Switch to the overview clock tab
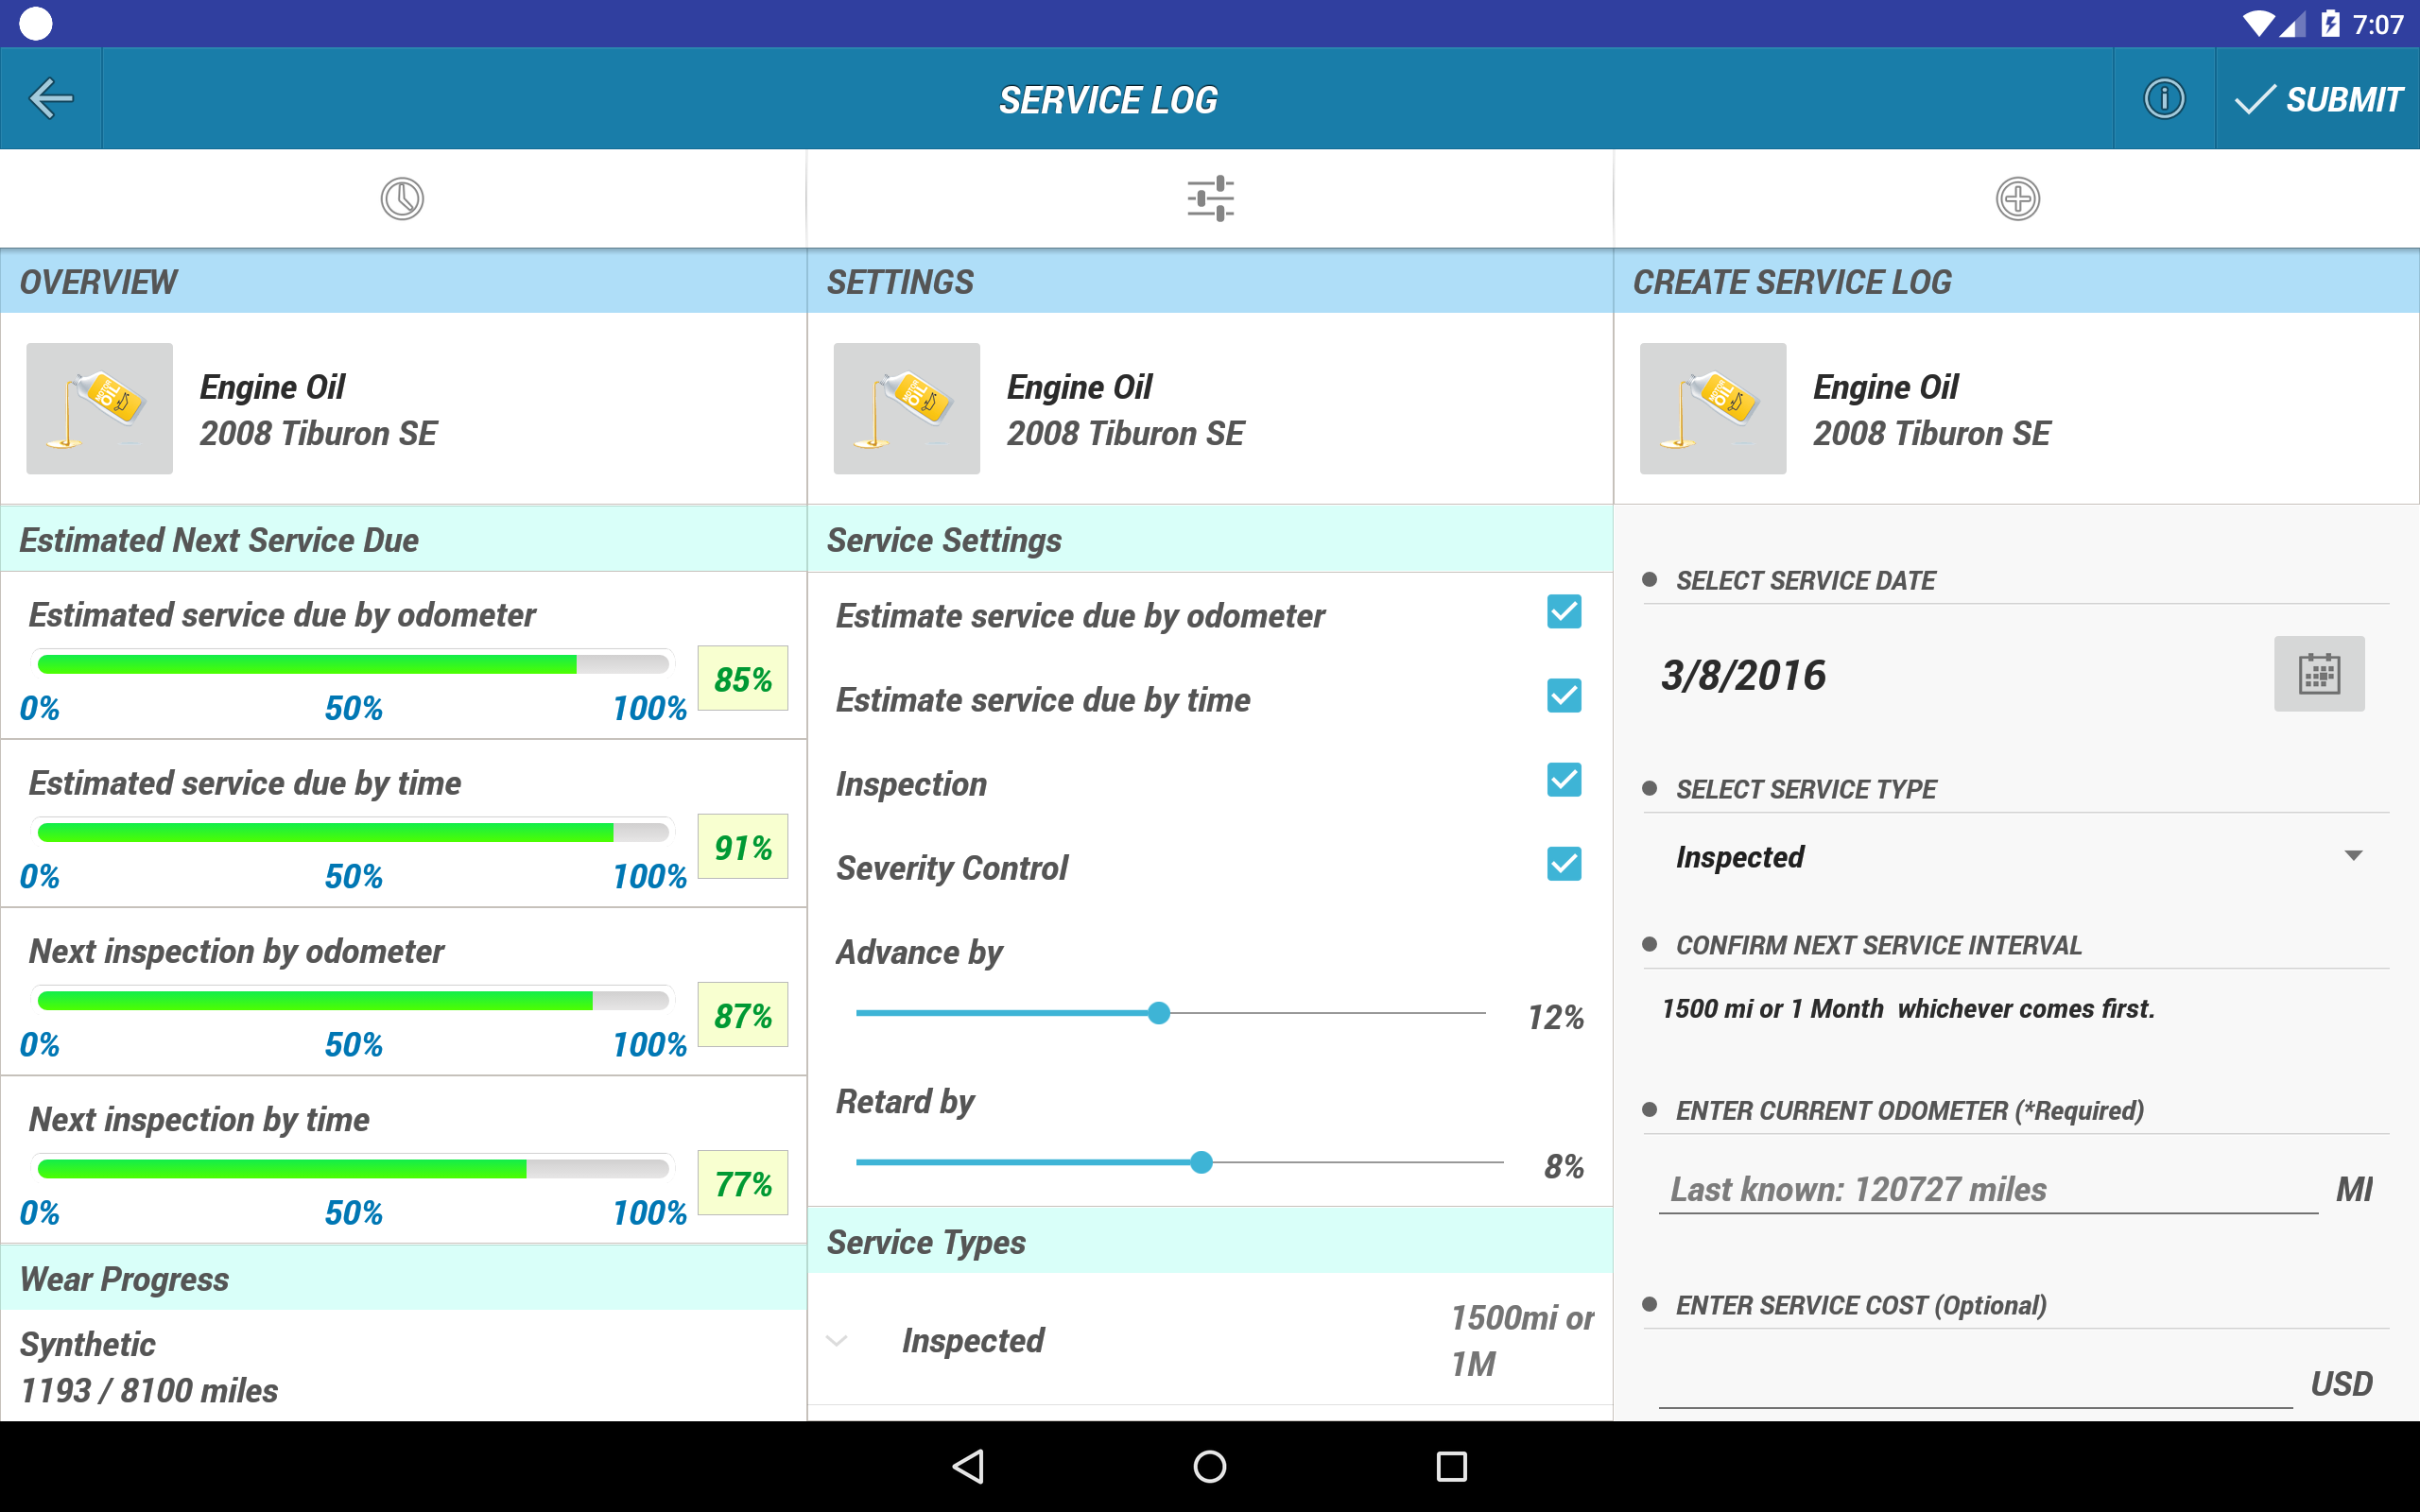The image size is (2420, 1512). pyautogui.click(x=402, y=199)
